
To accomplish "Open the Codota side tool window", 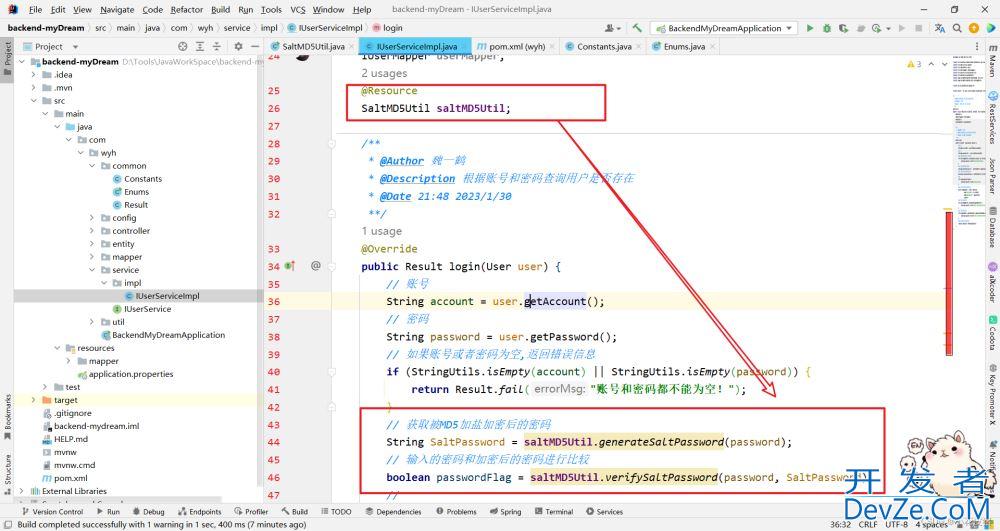I will click(x=993, y=333).
